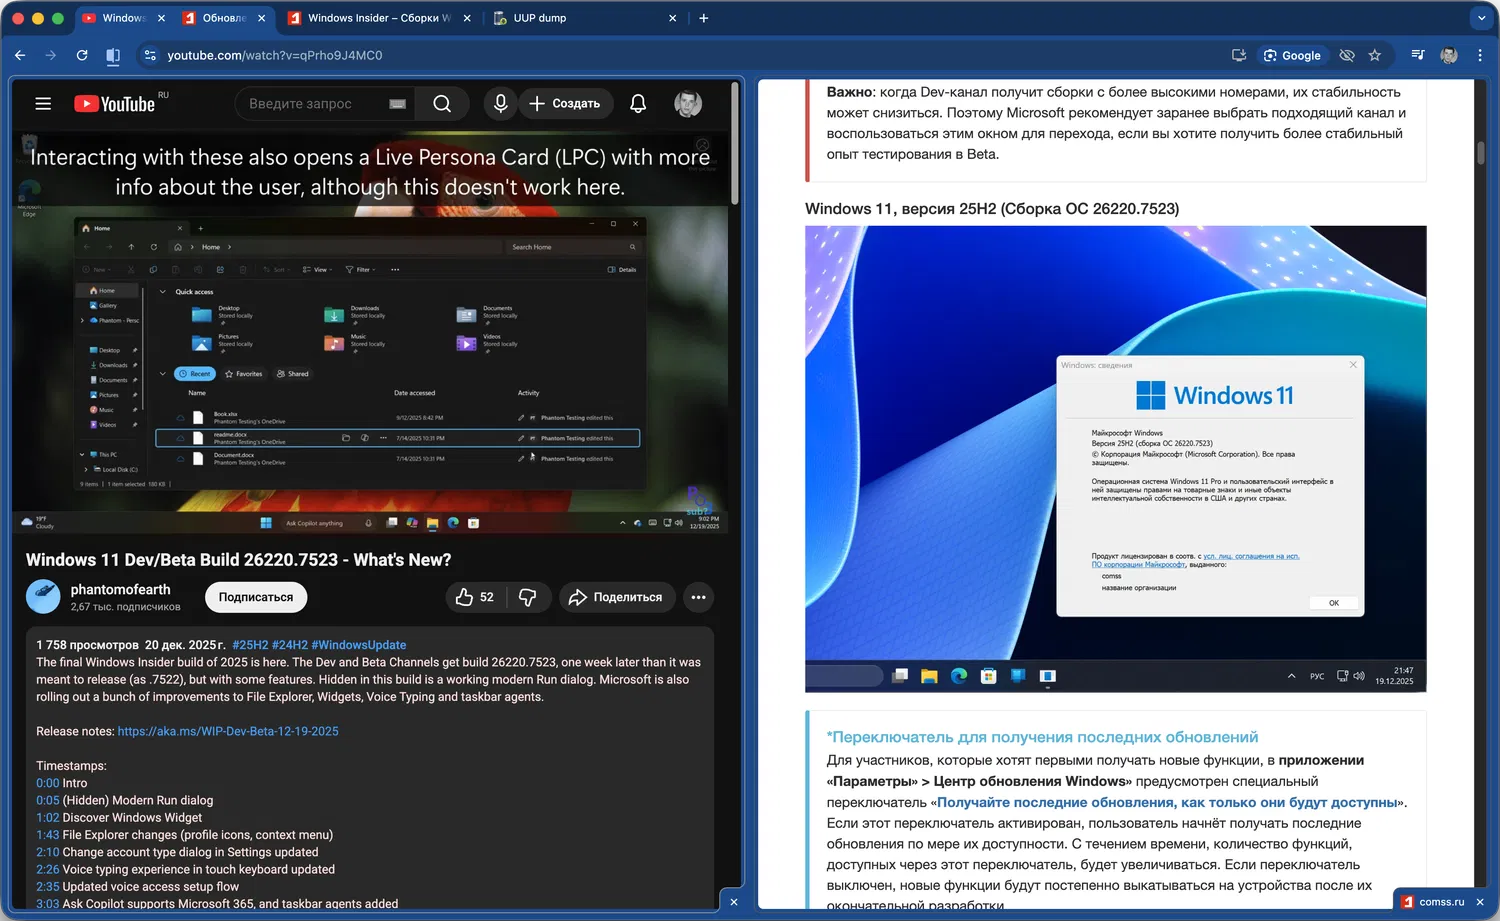Start voice search with the microphone

click(500, 103)
